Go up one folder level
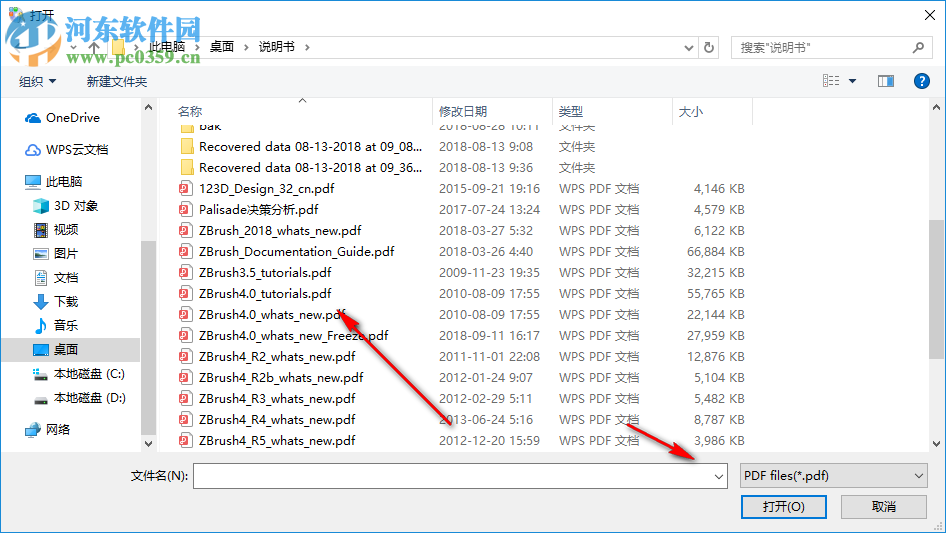The image size is (946, 533). coord(94,47)
